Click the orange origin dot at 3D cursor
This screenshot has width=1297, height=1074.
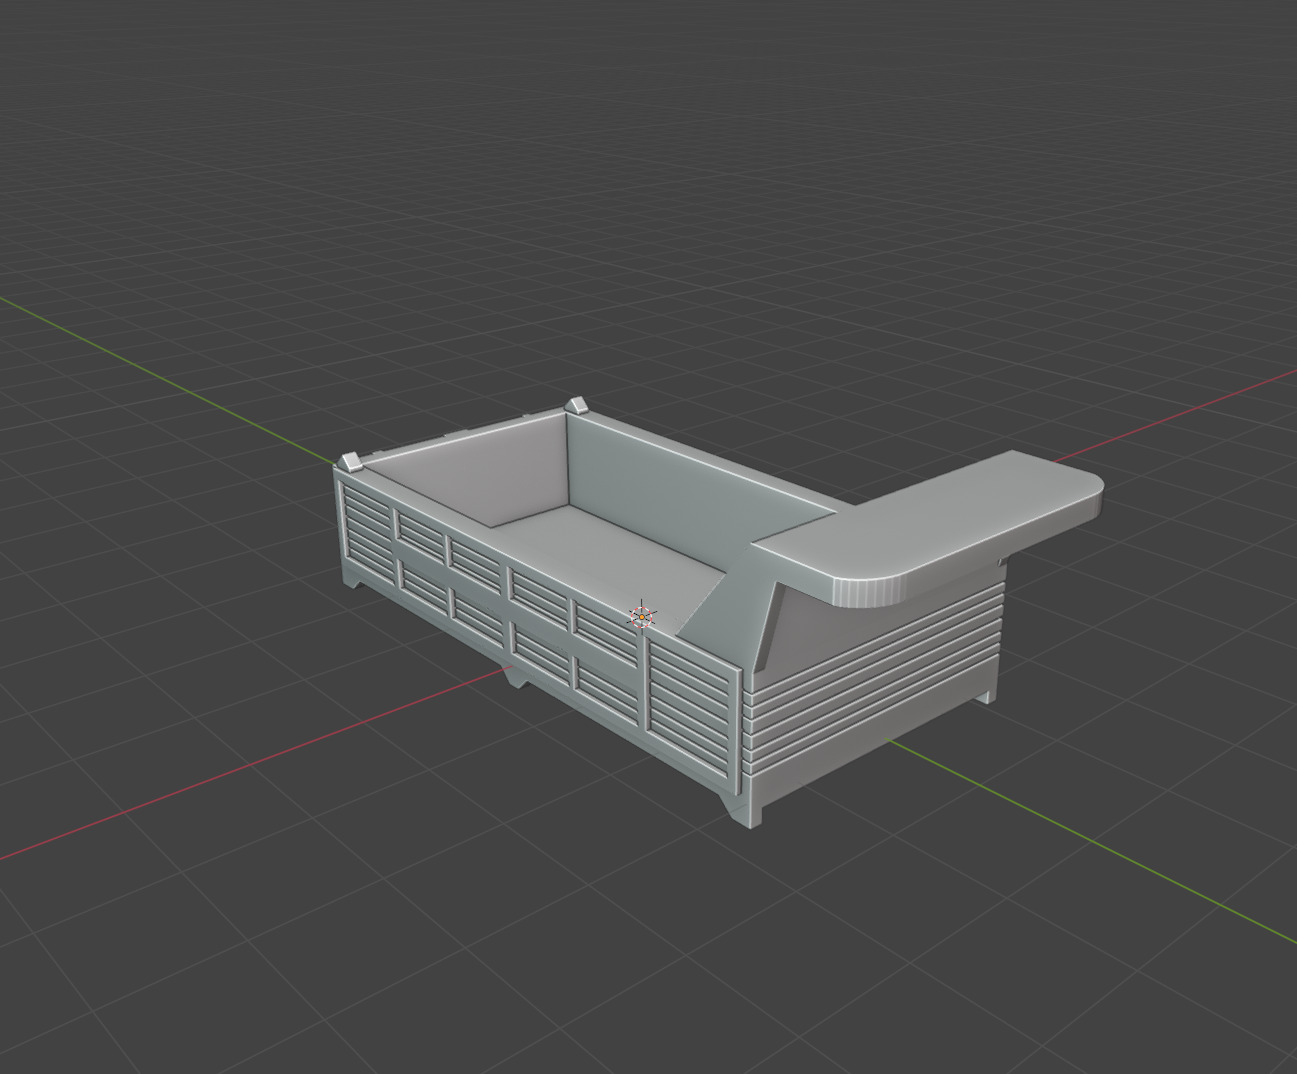[x=641, y=617]
